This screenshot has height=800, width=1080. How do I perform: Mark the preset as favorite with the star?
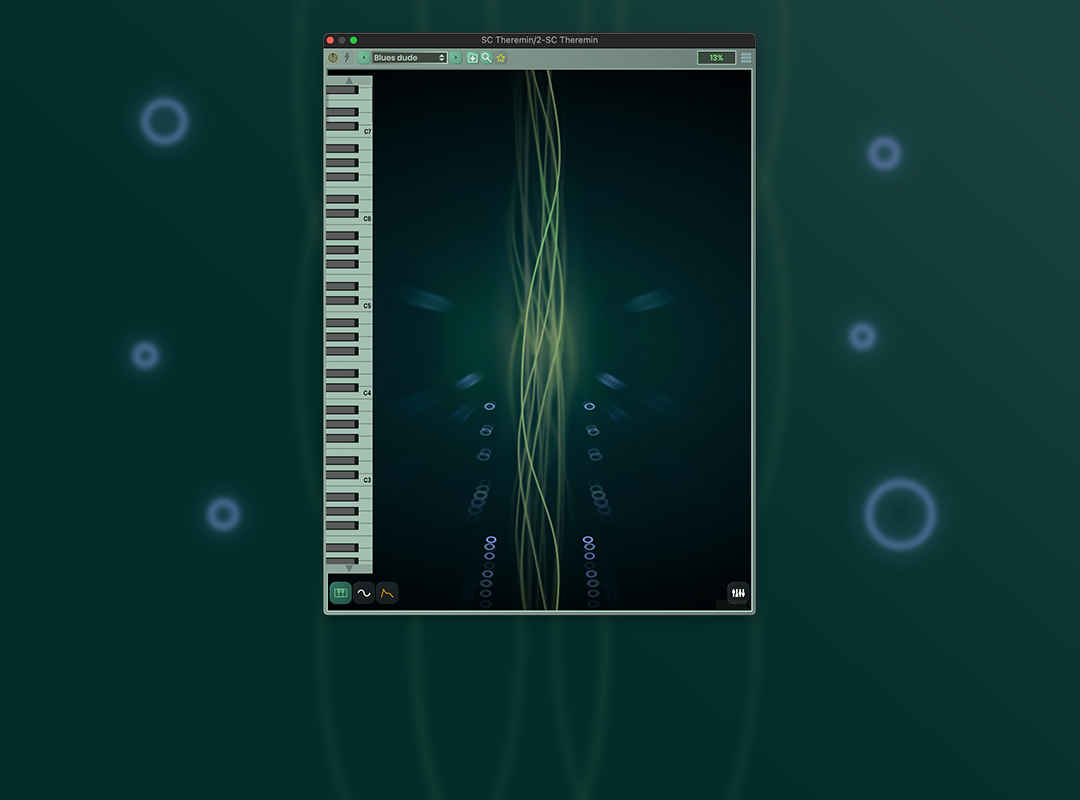pyautogui.click(x=500, y=58)
